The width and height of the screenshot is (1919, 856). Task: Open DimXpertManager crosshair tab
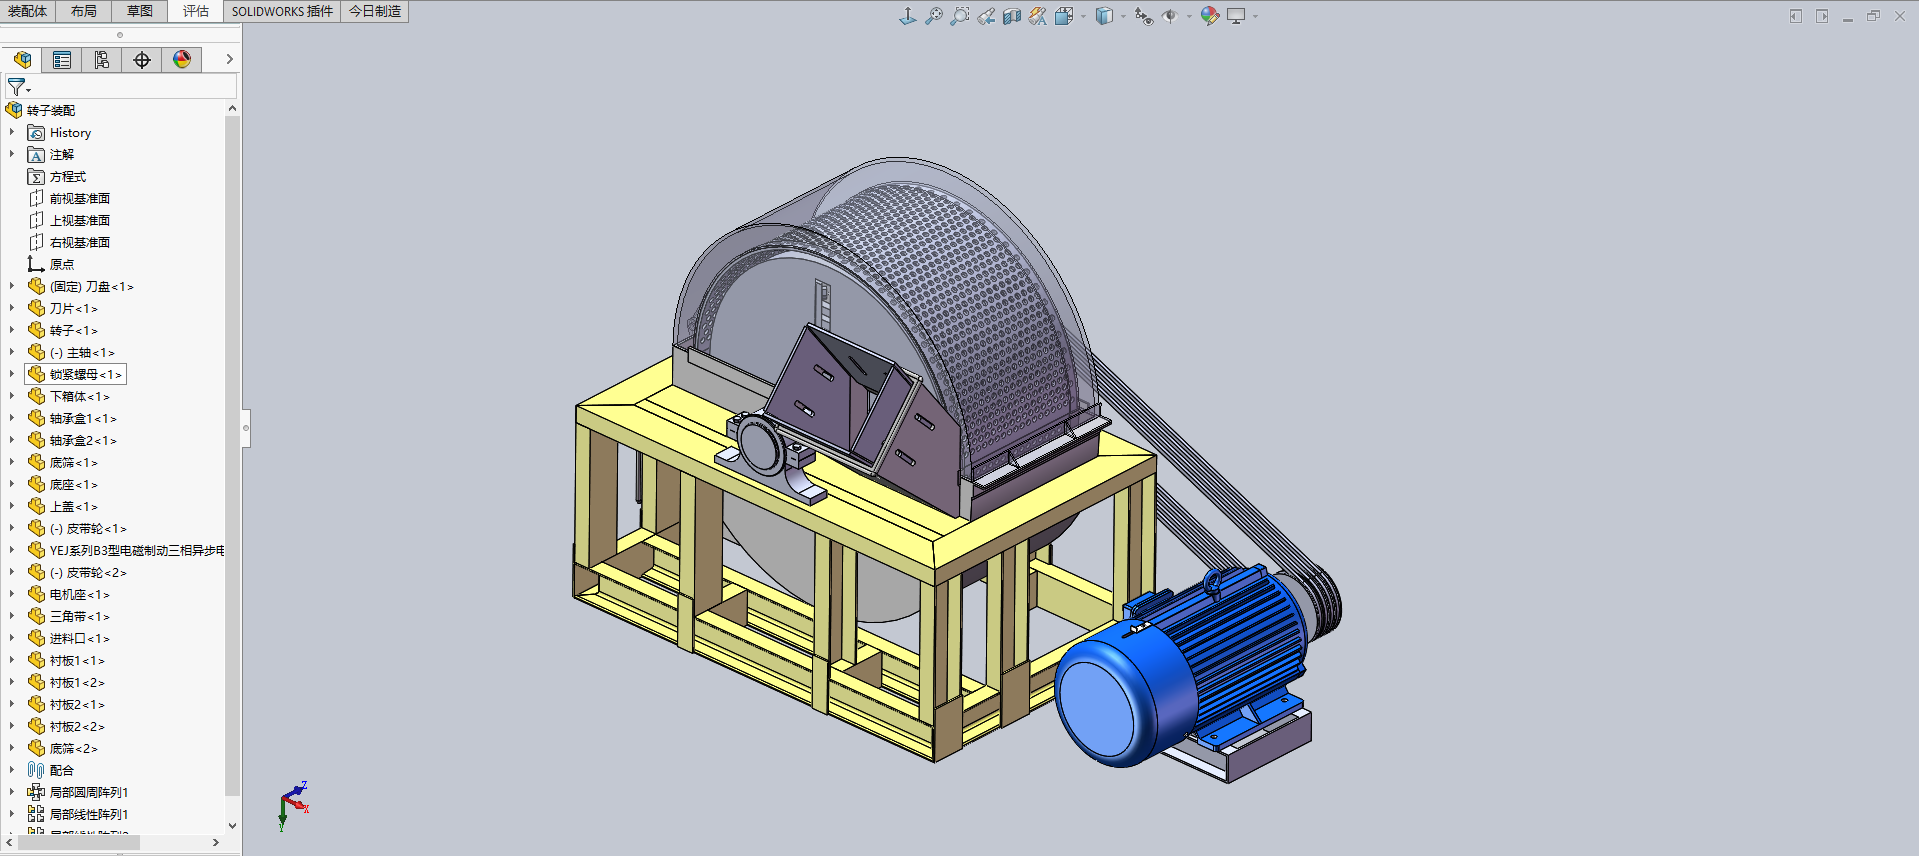click(142, 60)
